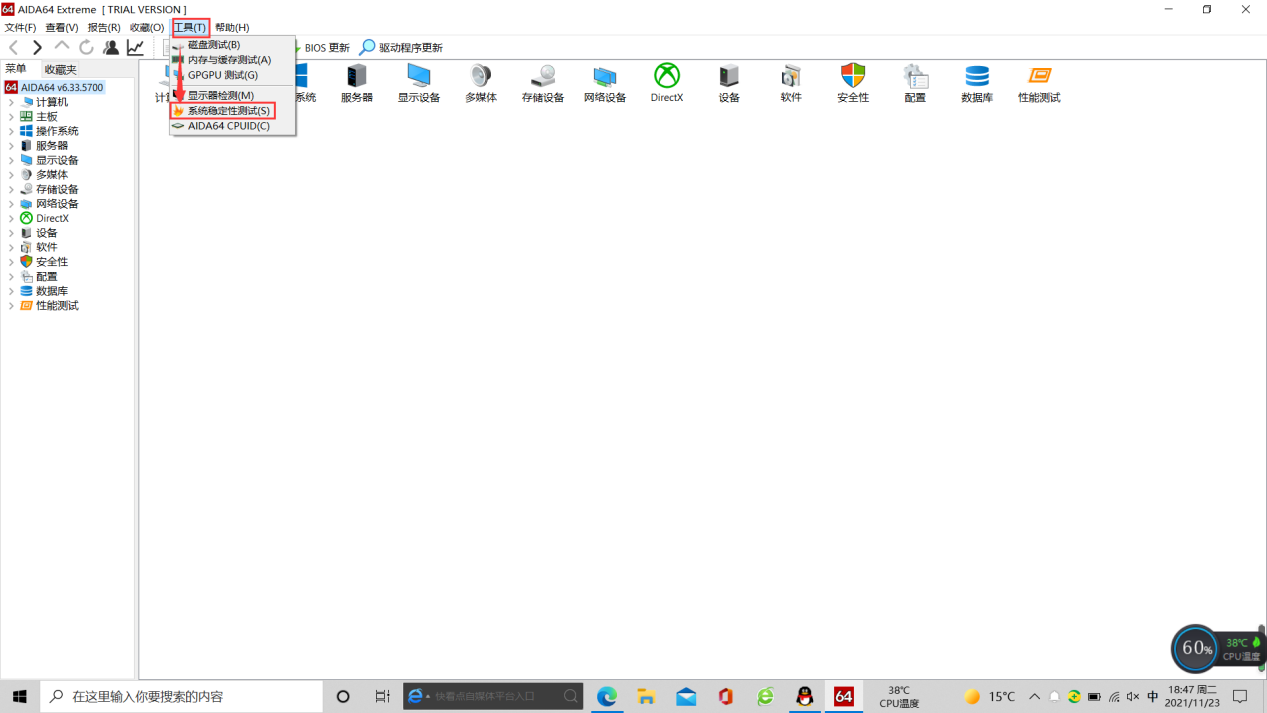Open the 数据库 category icon in the main pane
This screenshot has width=1267, height=713.
pyautogui.click(x=977, y=83)
